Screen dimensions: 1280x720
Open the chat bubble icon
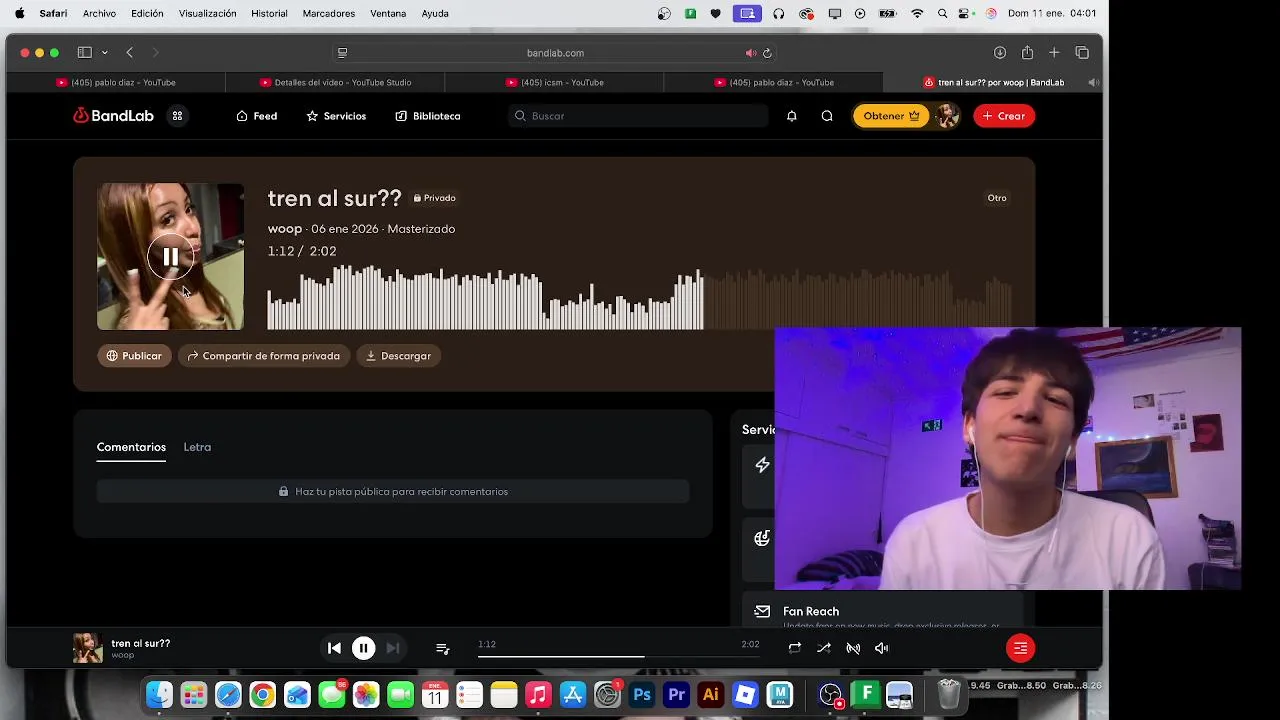[827, 116]
